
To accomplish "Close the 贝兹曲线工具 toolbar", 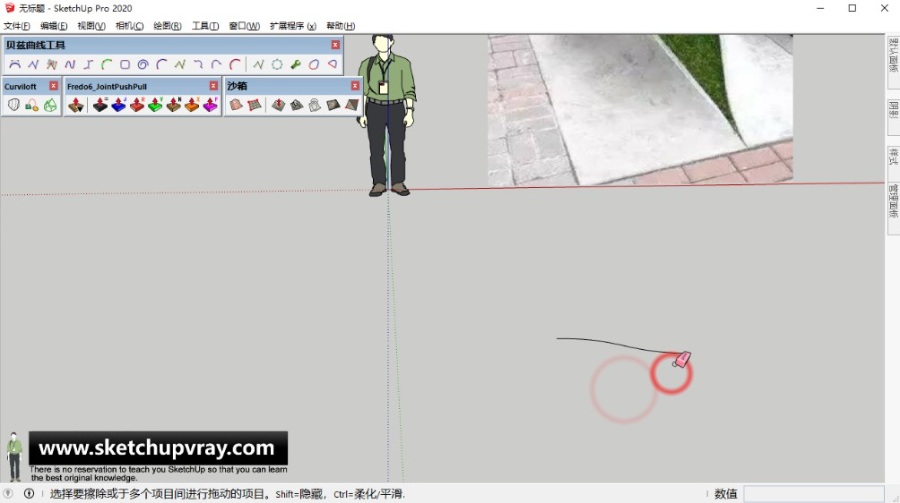I will 335,45.
